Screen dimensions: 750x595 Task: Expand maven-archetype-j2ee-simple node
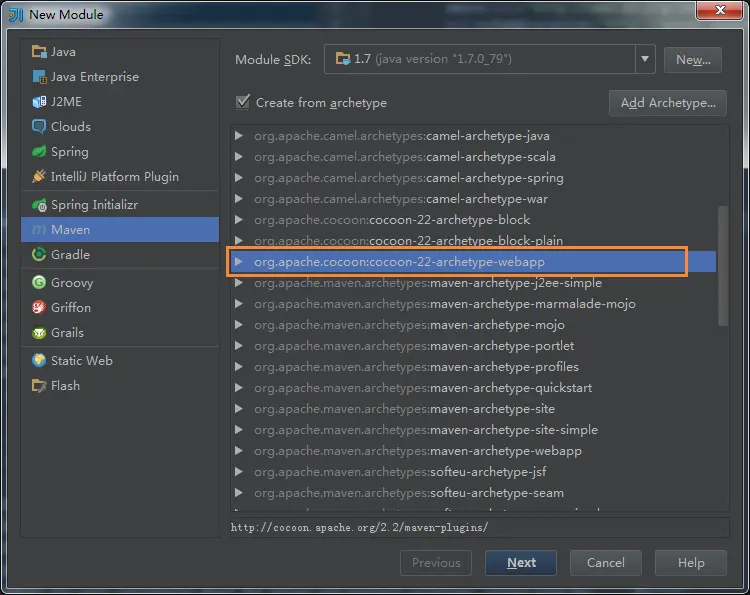click(x=239, y=283)
